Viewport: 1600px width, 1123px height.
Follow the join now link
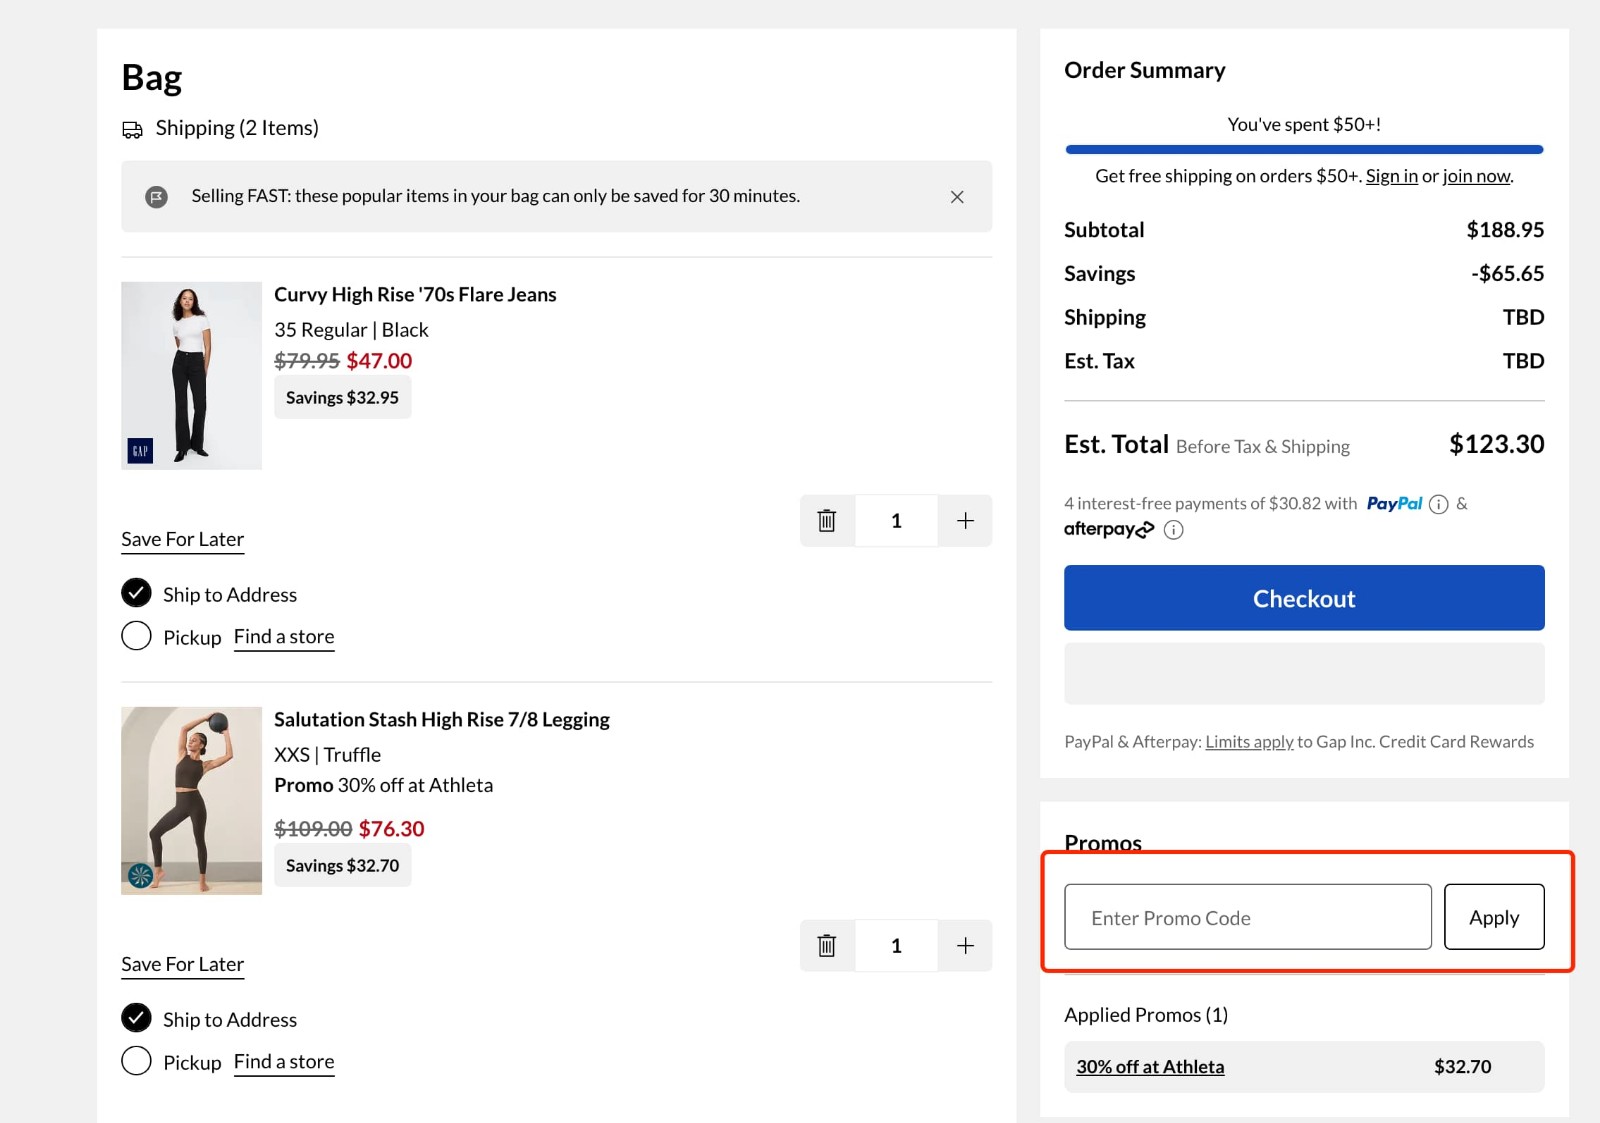coord(1476,176)
